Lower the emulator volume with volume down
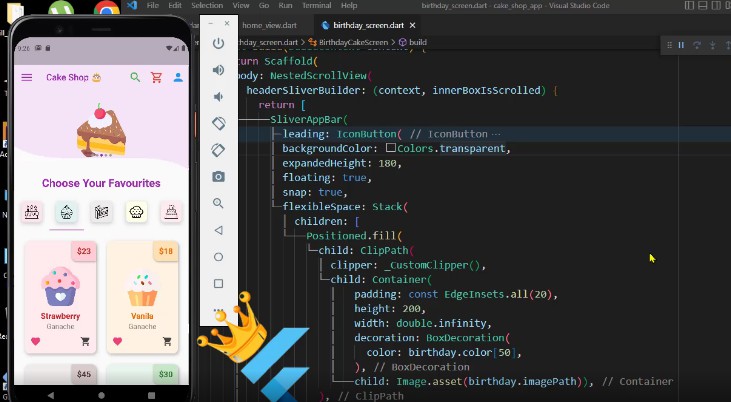The height and width of the screenshot is (402, 731). click(217, 97)
